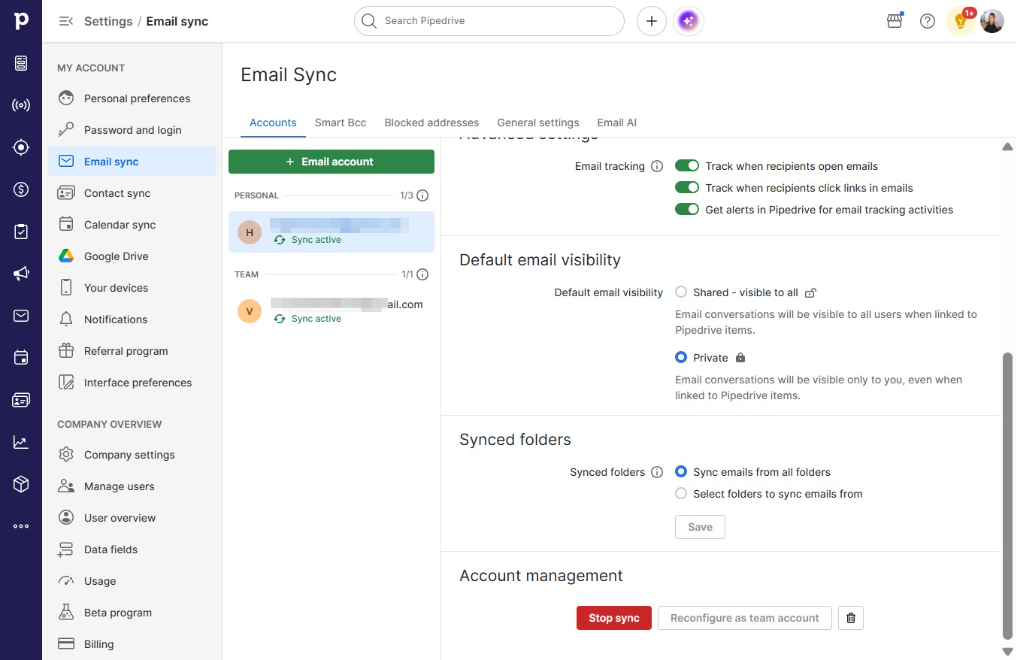
Task: Open the AI assistant sparkle icon
Action: (x=688, y=21)
